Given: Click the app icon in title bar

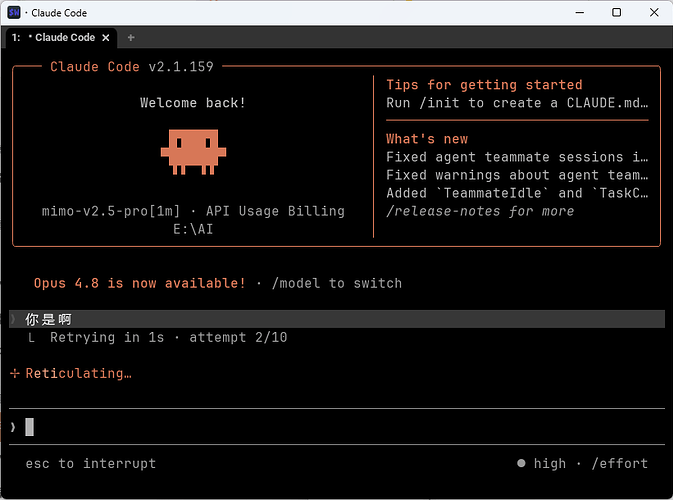Looking at the screenshot, I should click(14, 12).
